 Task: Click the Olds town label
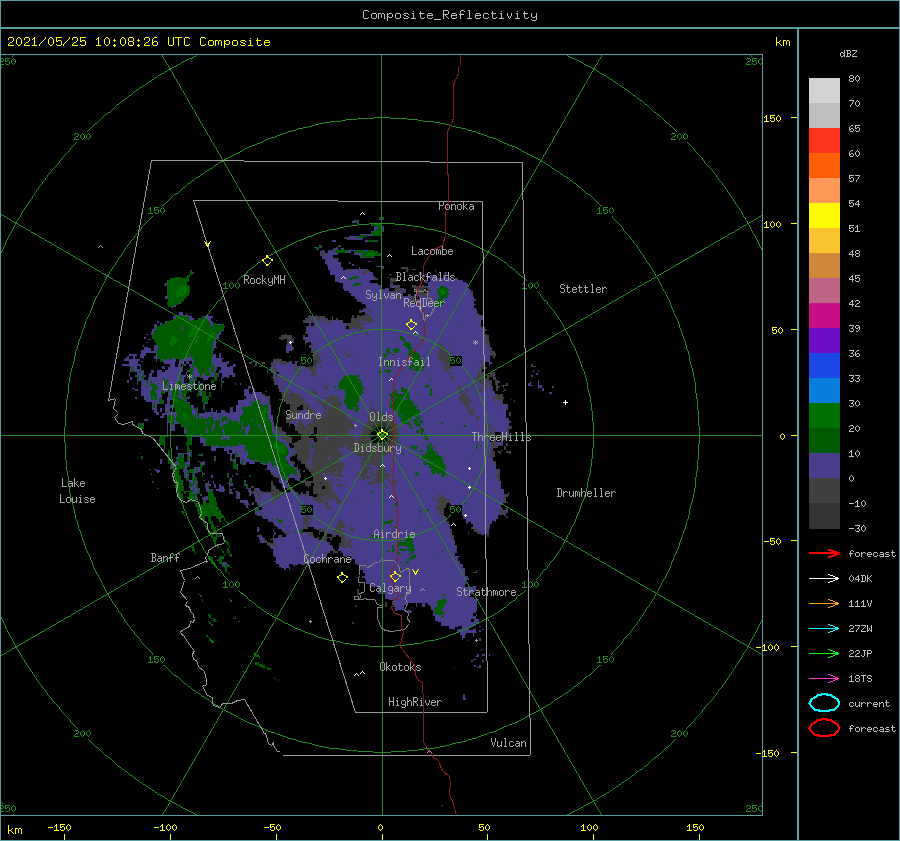click(x=381, y=417)
